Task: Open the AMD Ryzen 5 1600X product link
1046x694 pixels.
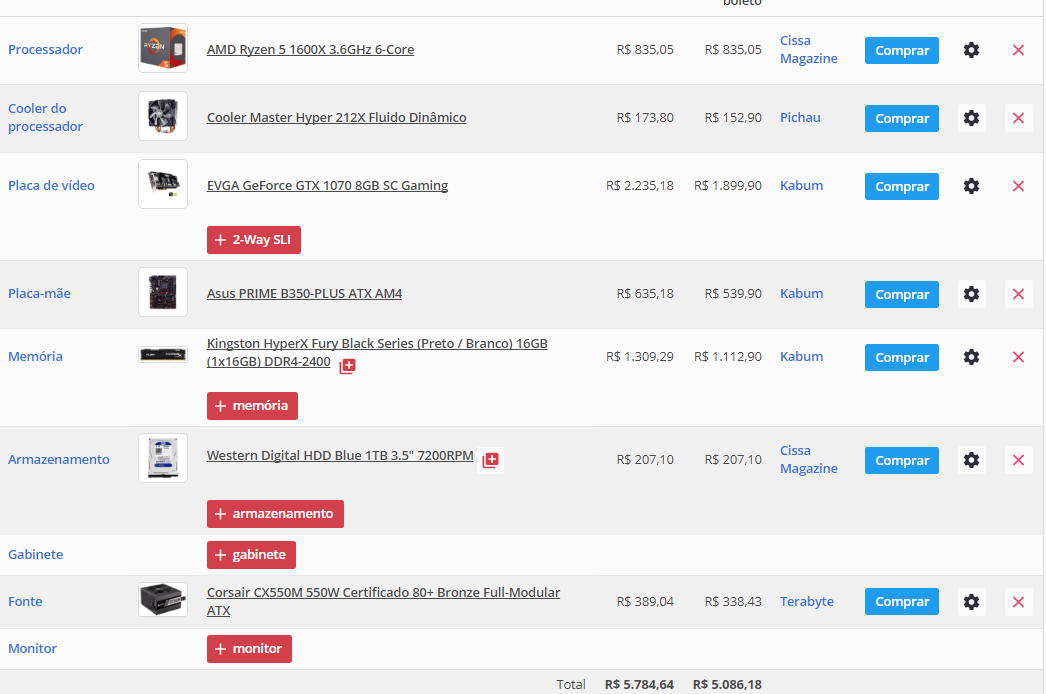Action: (310, 49)
